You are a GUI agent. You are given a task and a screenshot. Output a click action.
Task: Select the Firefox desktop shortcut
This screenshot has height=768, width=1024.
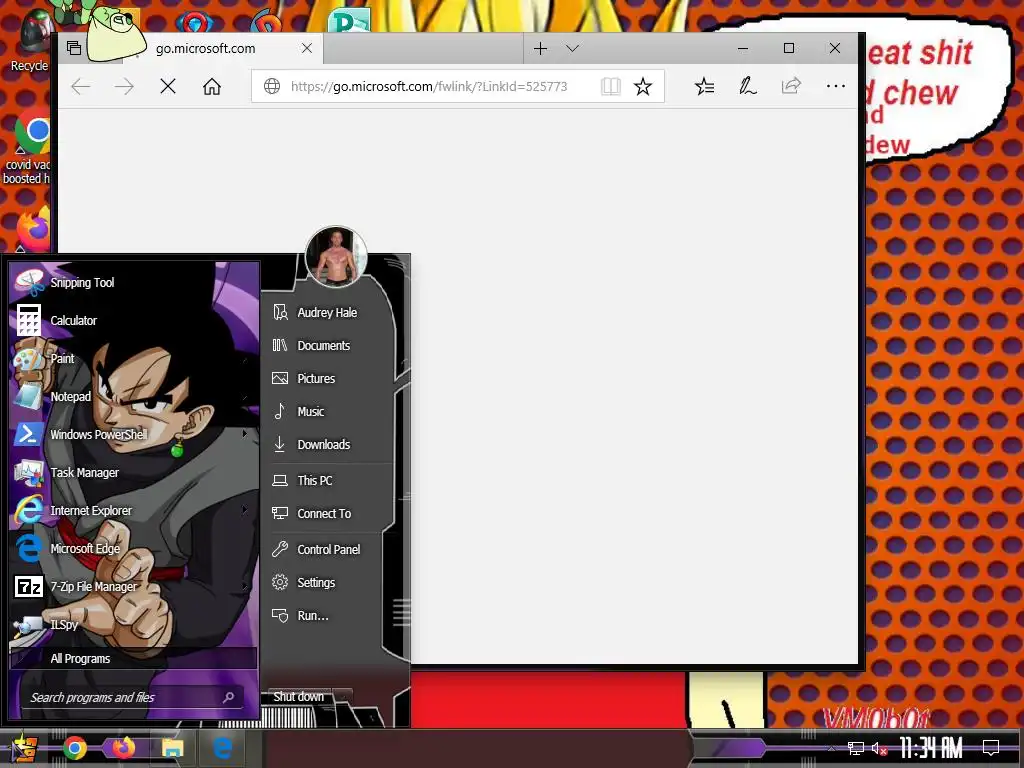33,230
